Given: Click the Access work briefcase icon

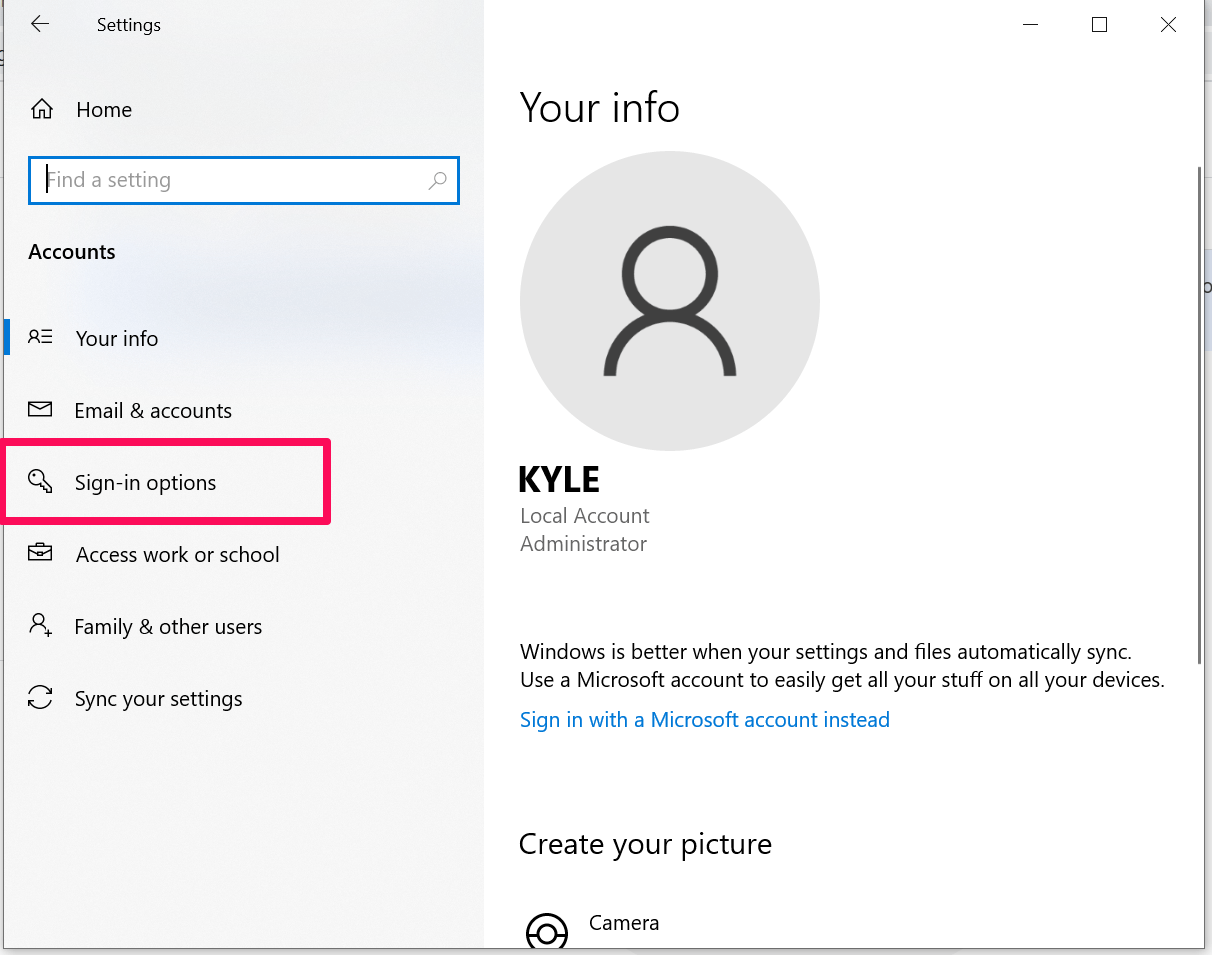Looking at the screenshot, I should point(40,554).
